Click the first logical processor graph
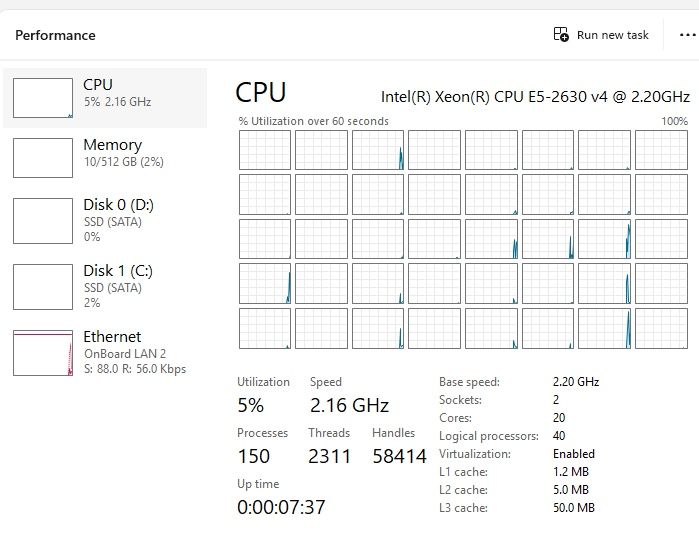Viewport: 699px width, 535px height. [x=265, y=150]
